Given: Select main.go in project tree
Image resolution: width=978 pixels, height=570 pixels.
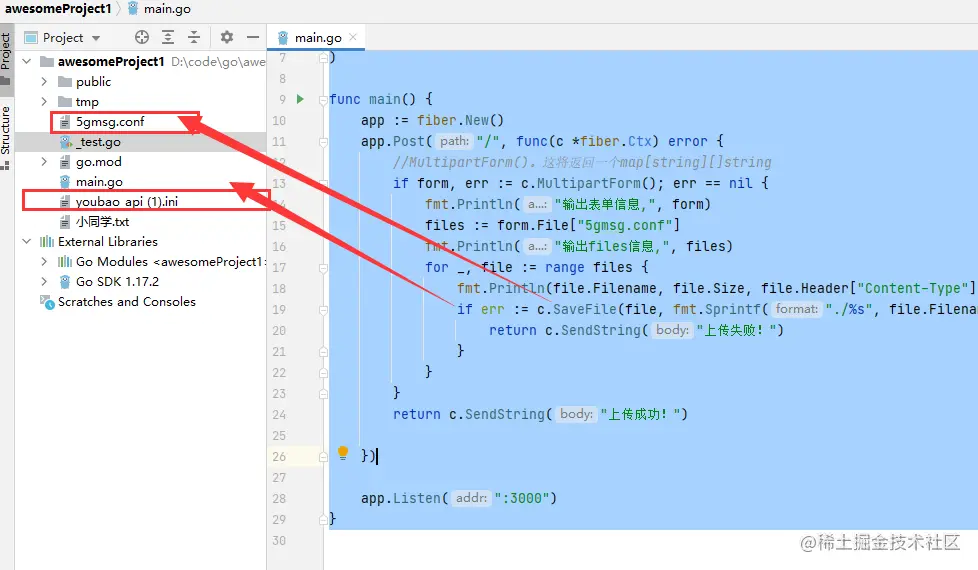Looking at the screenshot, I should [x=99, y=181].
